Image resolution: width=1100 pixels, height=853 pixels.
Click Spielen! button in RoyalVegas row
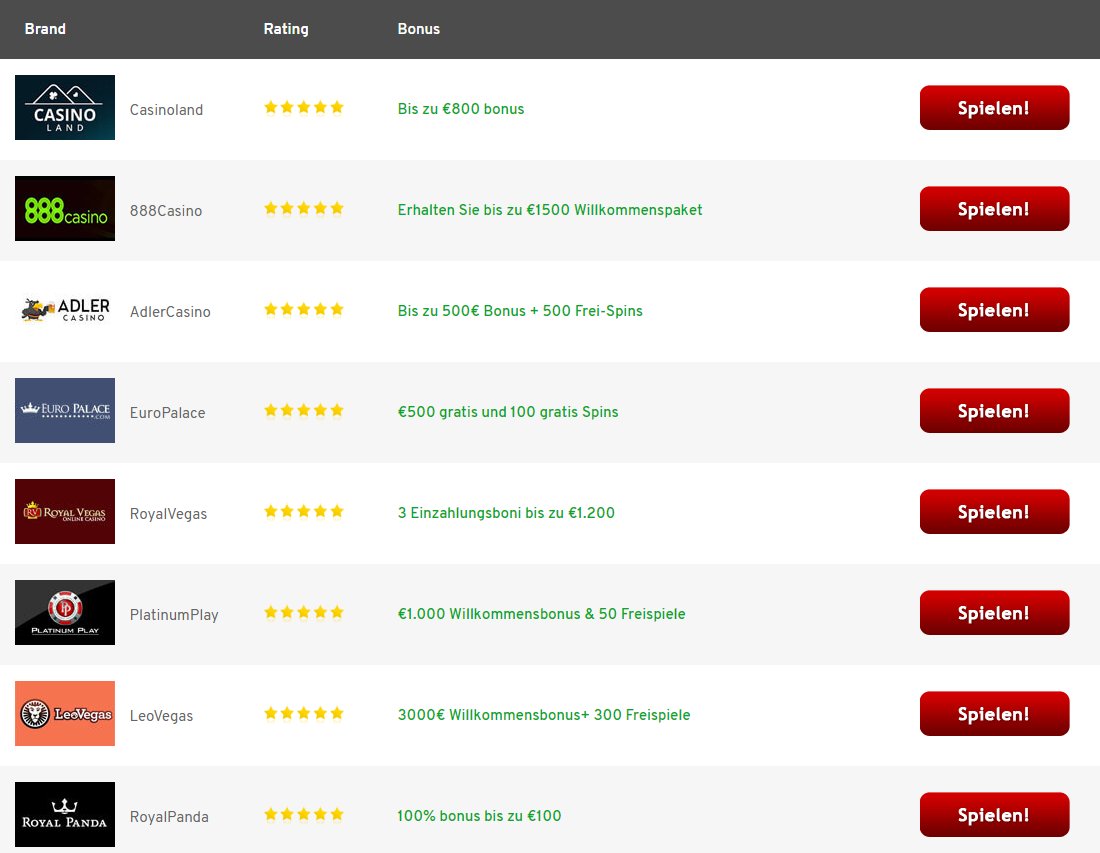(x=994, y=512)
